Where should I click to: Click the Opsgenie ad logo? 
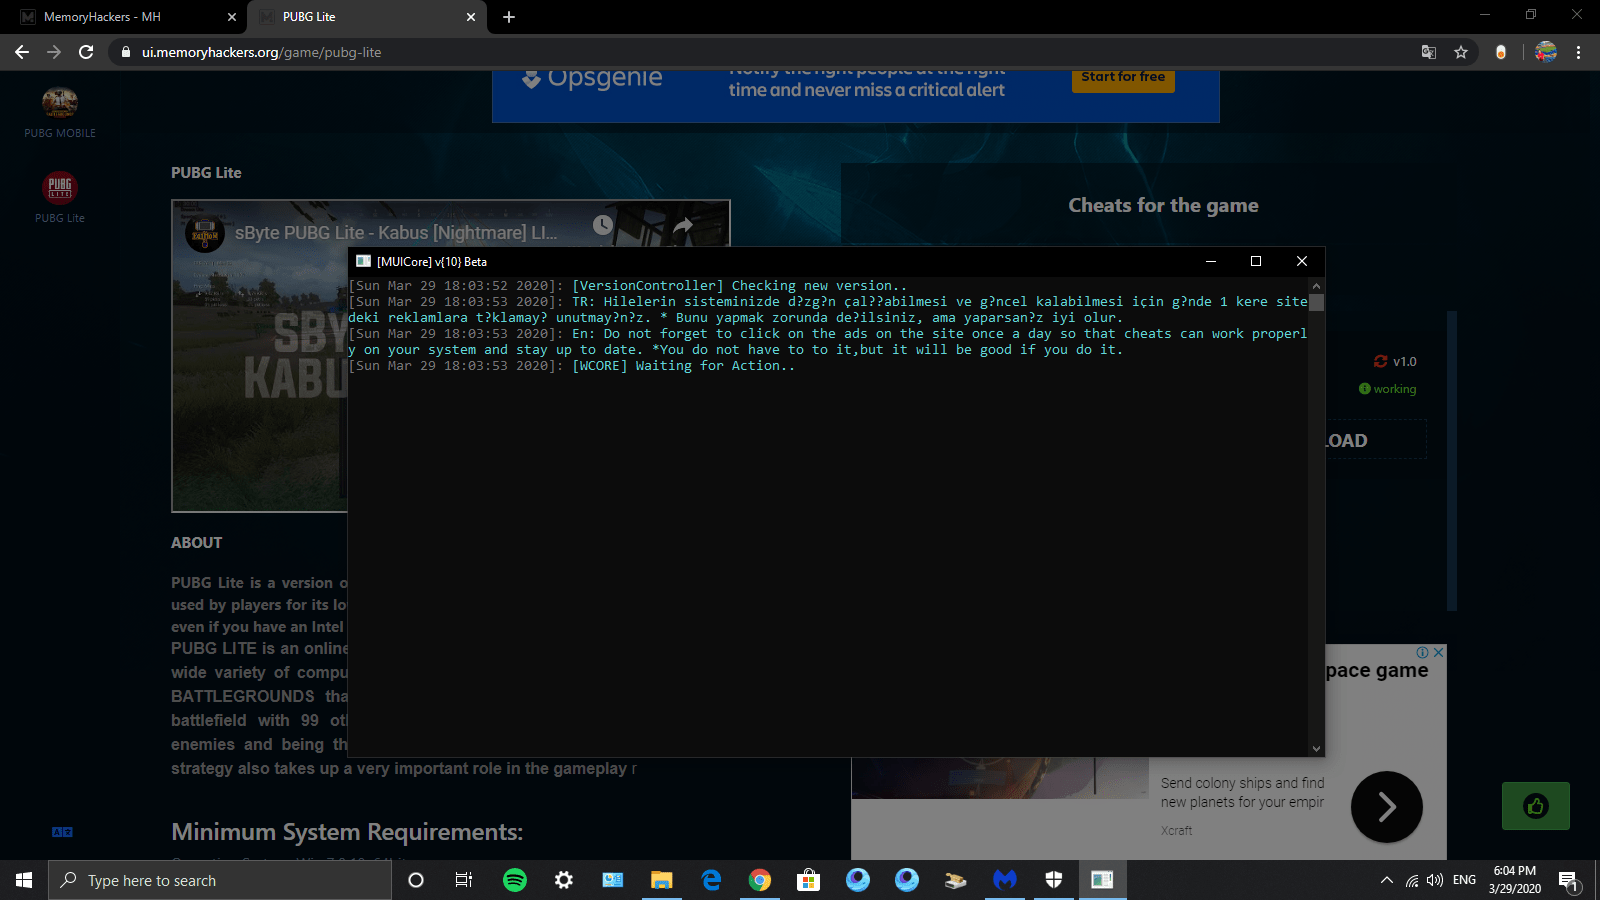pos(592,79)
